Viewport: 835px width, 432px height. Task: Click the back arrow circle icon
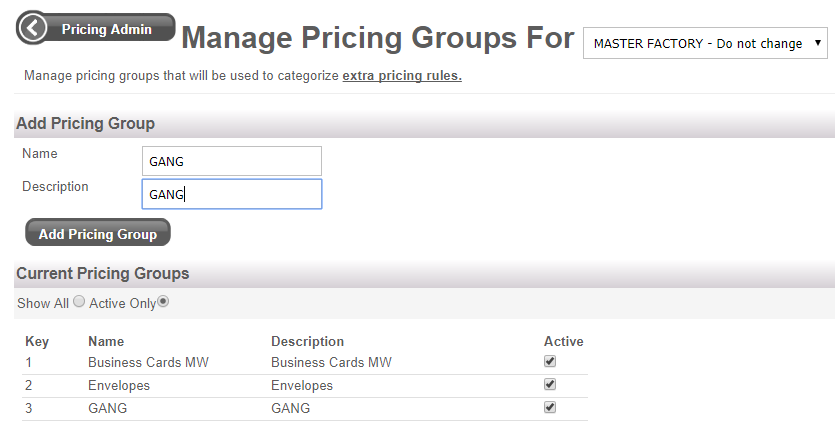33,28
